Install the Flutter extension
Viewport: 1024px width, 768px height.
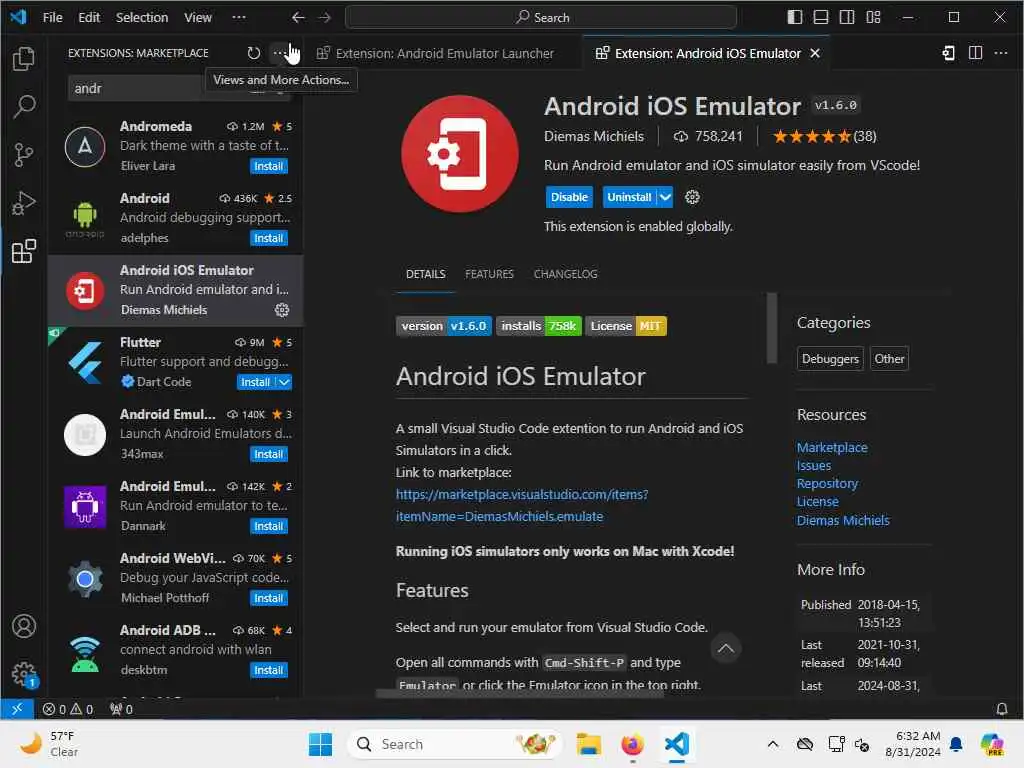255,383
